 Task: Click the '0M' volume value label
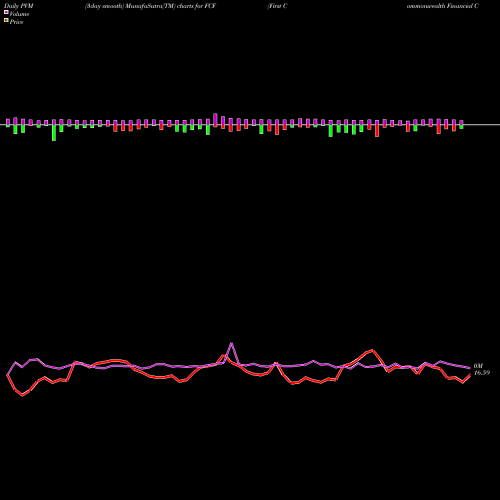[478, 366]
